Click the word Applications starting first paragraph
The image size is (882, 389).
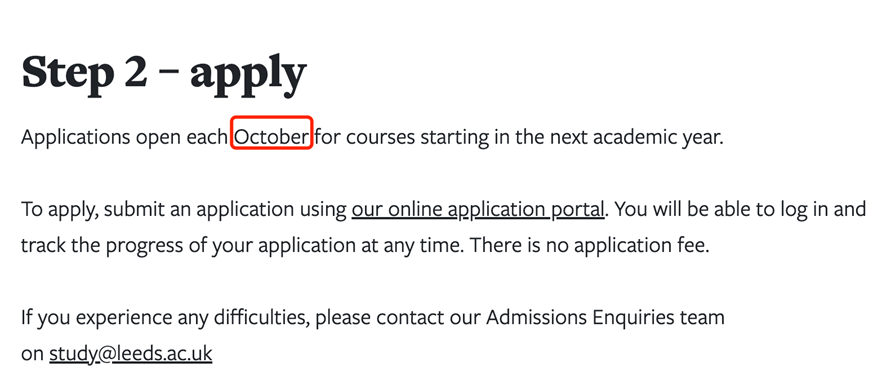click(x=75, y=138)
